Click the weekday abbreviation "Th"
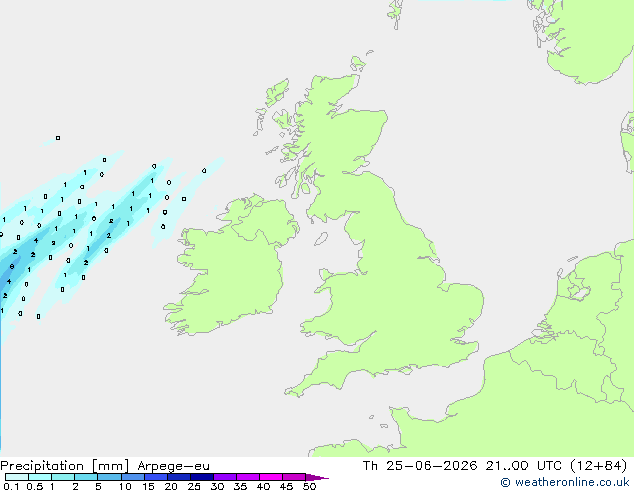 click(x=370, y=466)
